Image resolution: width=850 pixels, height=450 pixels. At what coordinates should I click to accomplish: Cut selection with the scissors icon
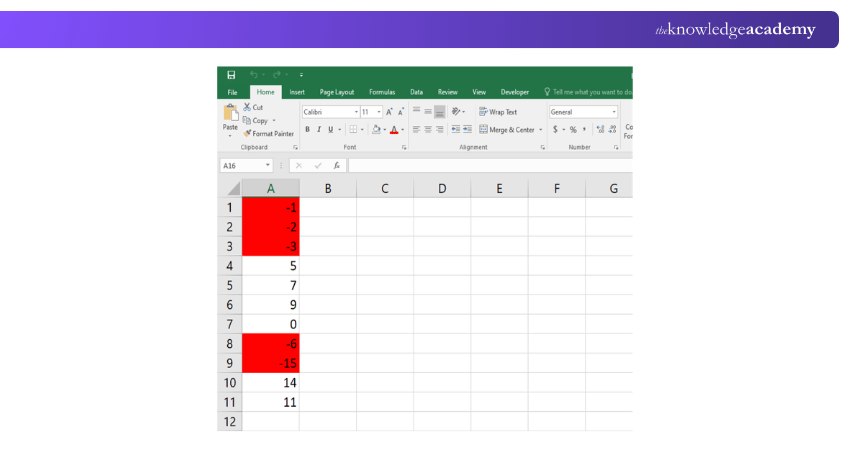pyautogui.click(x=247, y=107)
